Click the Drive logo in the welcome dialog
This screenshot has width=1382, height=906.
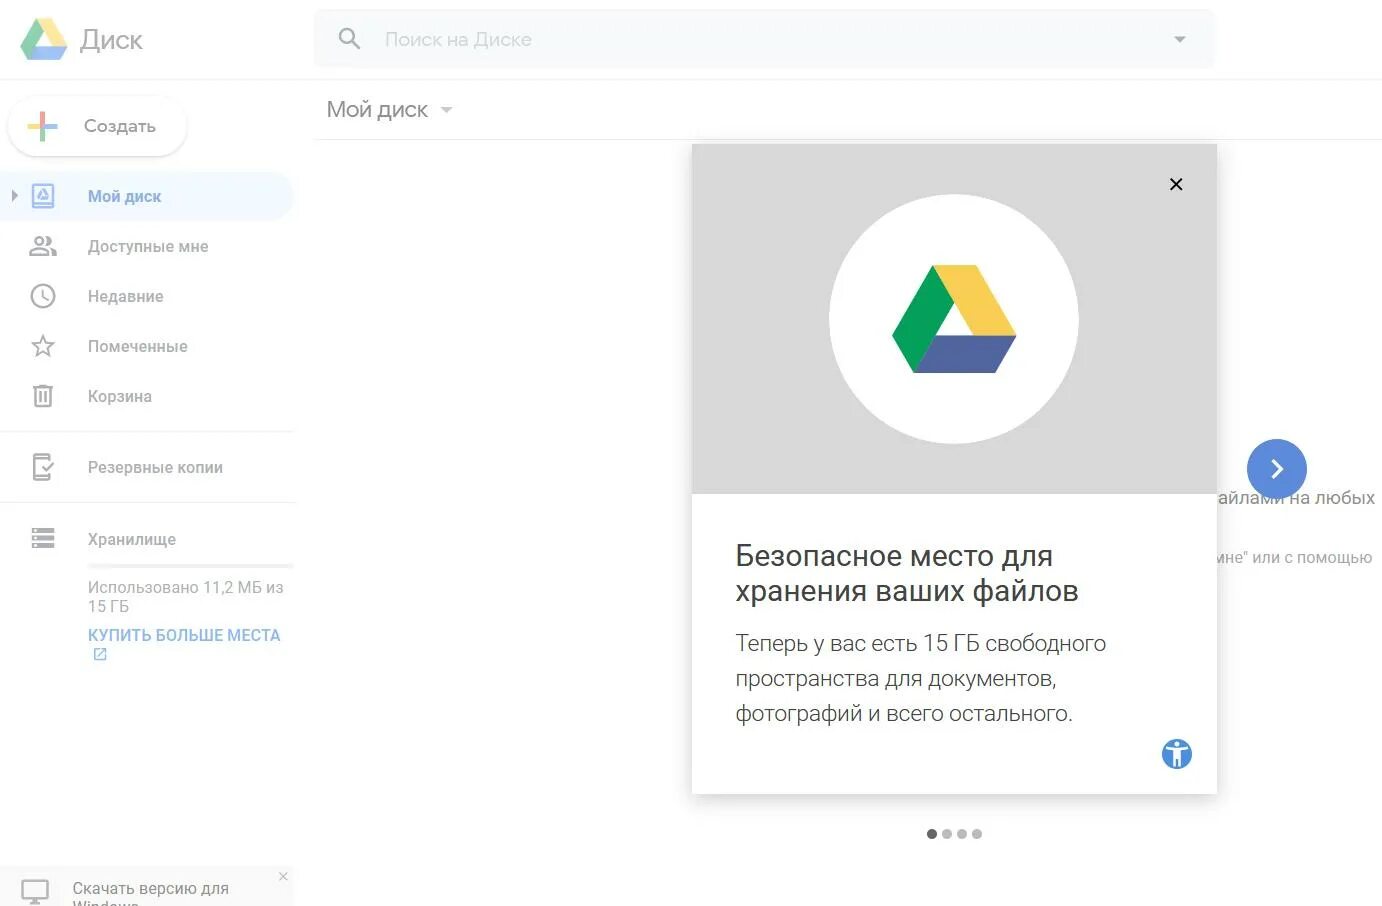coord(954,319)
